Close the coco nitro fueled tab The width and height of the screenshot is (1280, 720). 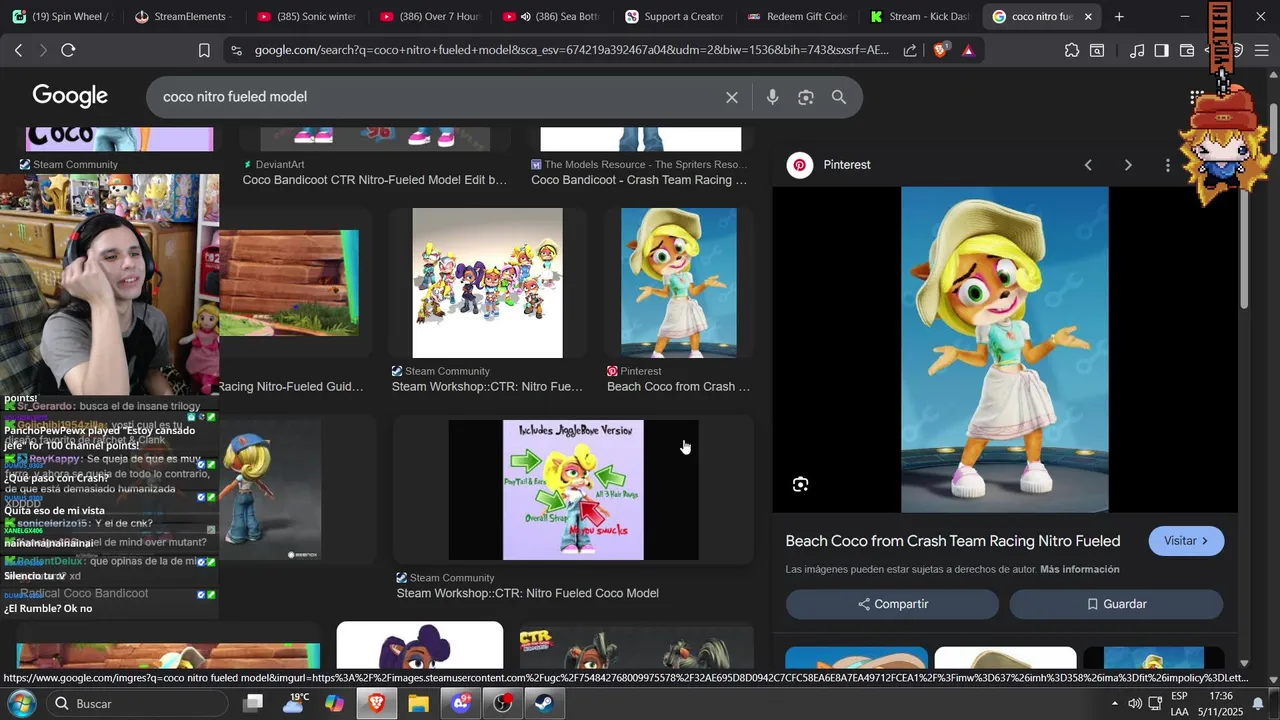[x=1088, y=16]
